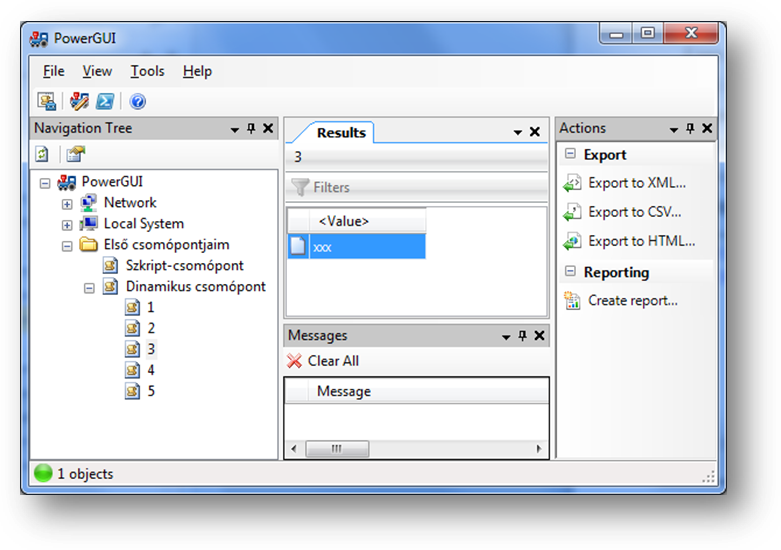Close the Results panel
Screen dimensions: 781x550
535,132
